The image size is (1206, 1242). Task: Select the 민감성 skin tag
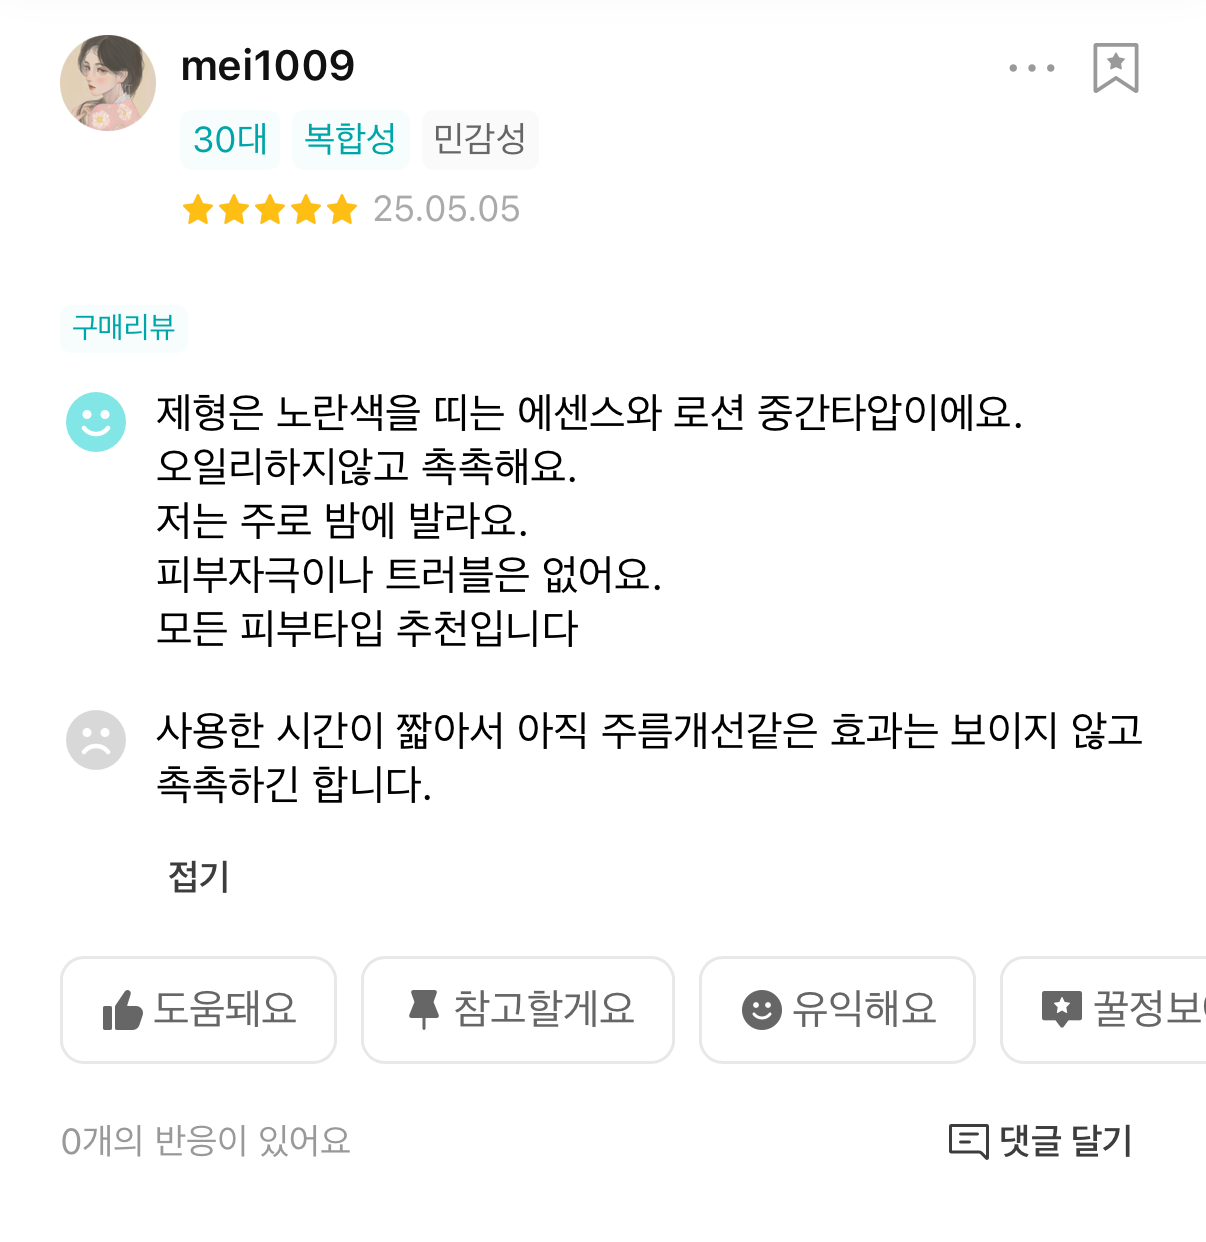[480, 140]
